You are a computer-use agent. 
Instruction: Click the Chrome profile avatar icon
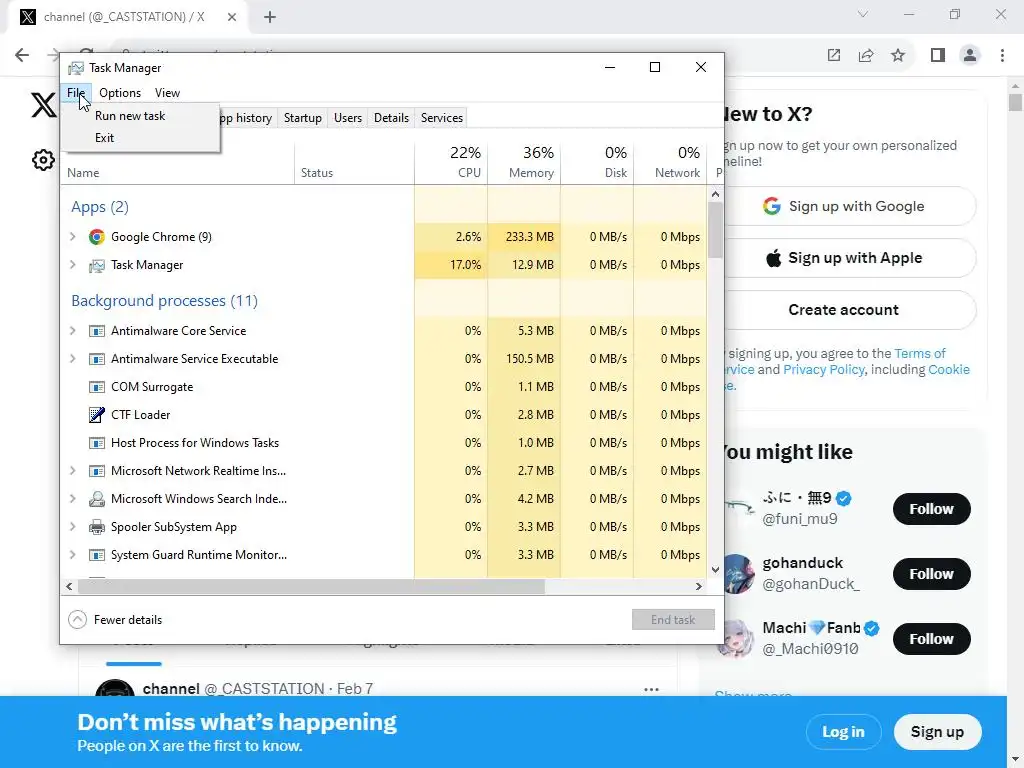coord(970,56)
